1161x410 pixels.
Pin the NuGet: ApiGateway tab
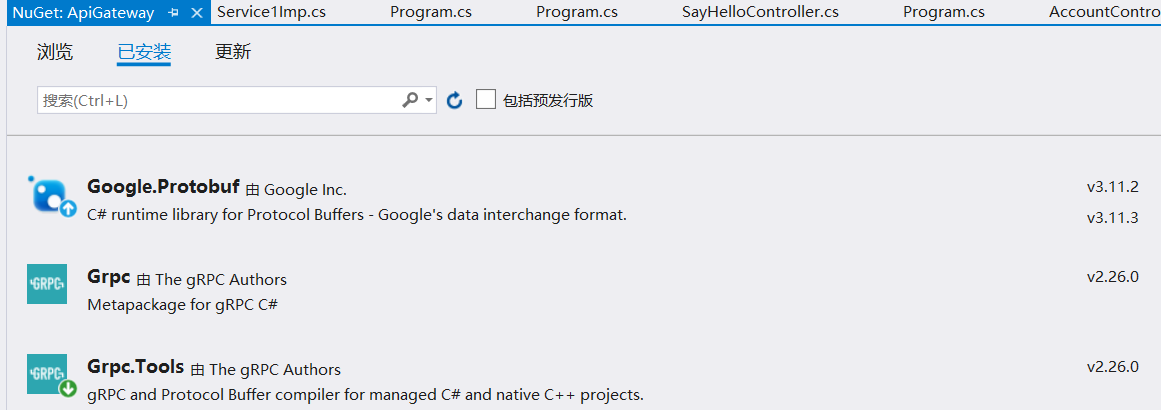[173, 13]
